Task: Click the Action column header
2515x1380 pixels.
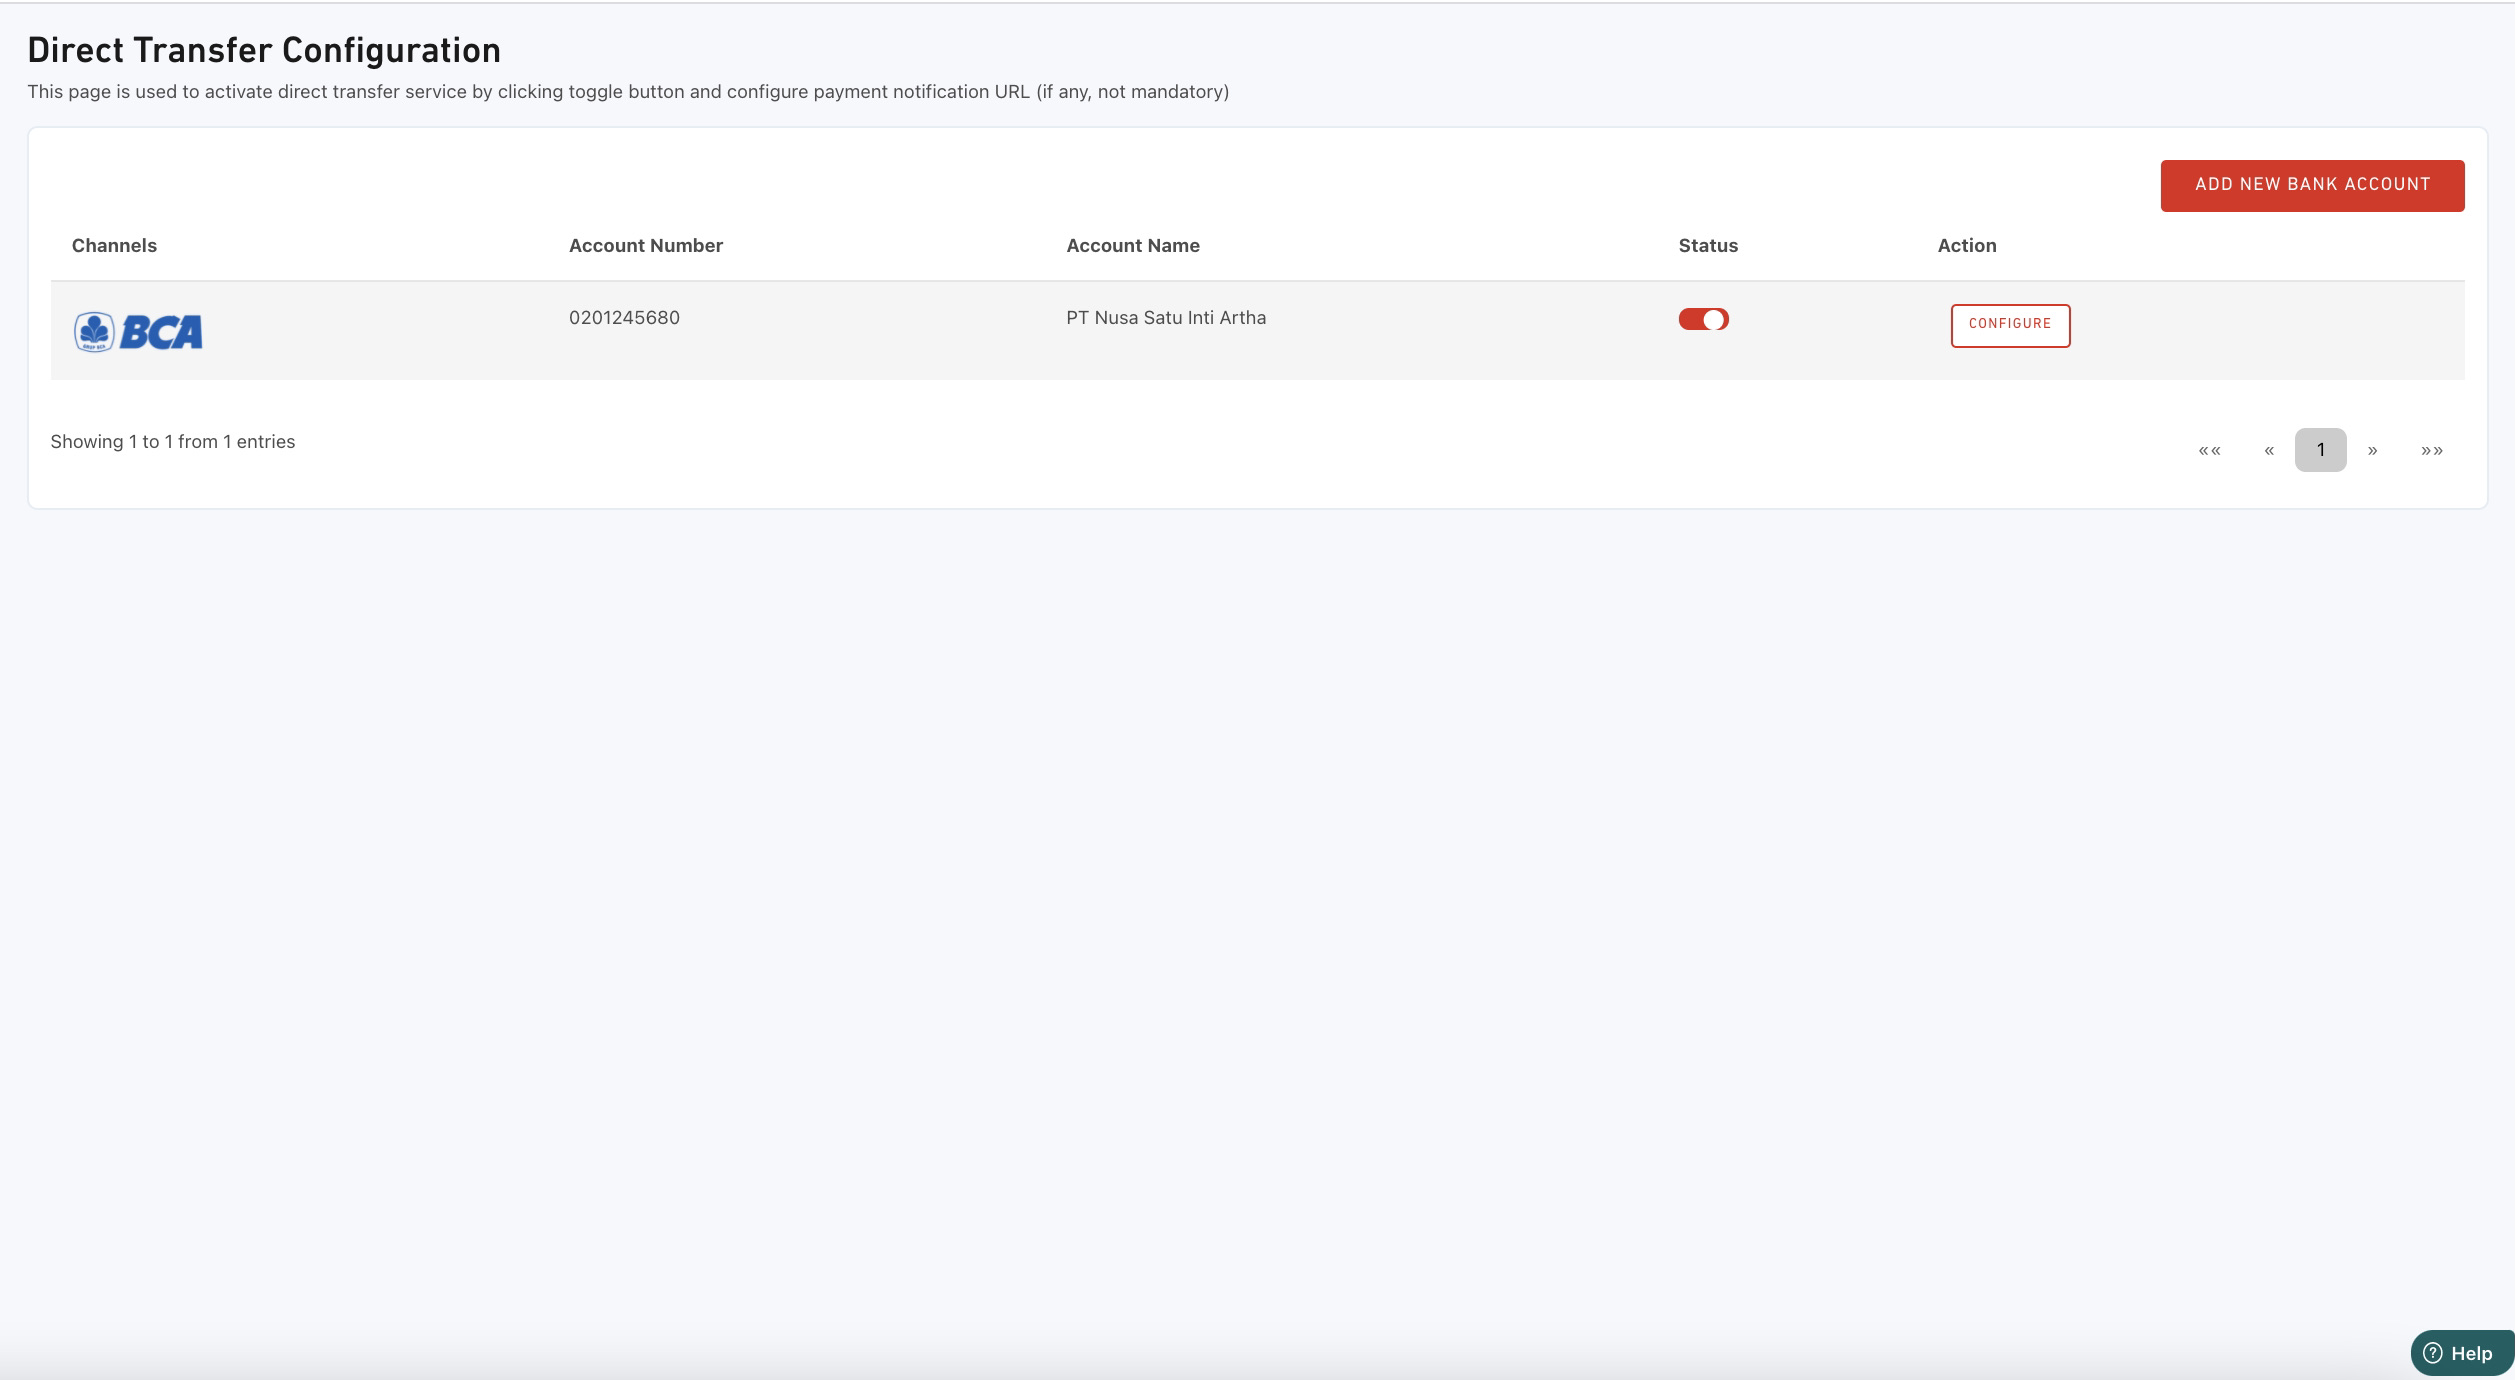Action: tap(1967, 246)
